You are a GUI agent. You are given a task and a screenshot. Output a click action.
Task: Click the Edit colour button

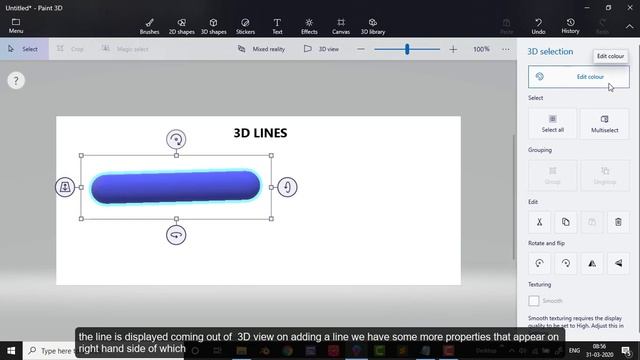pos(578,77)
